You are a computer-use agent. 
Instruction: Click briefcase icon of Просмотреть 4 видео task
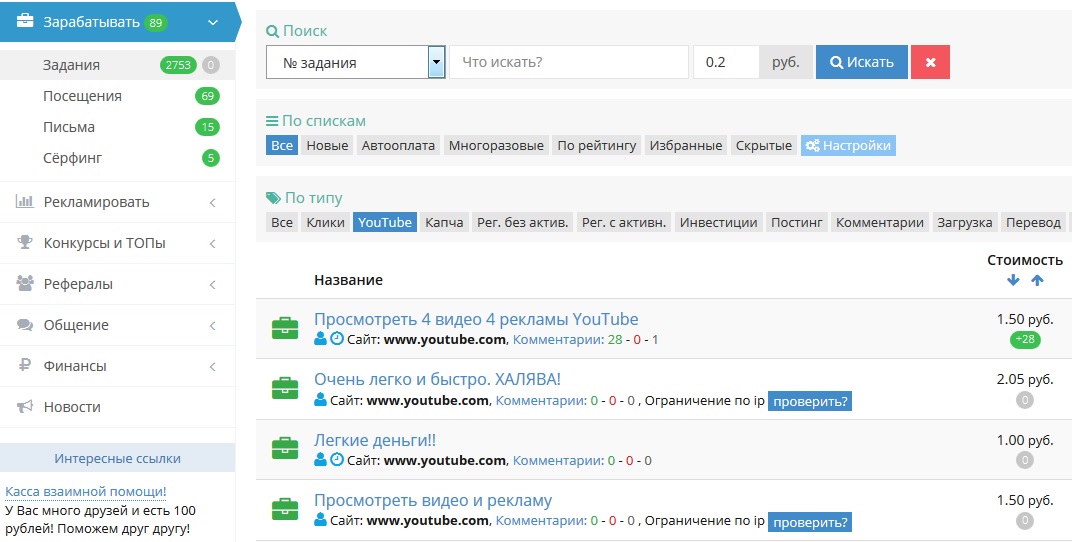[285, 329]
